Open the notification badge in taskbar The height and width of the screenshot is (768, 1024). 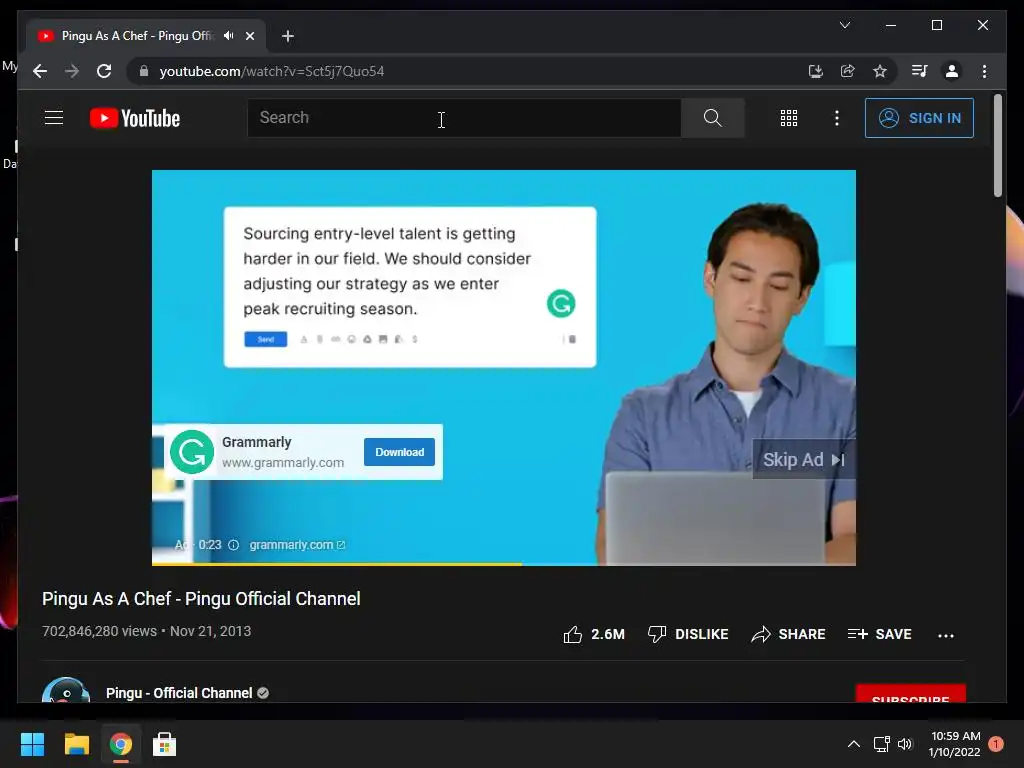(x=995, y=743)
